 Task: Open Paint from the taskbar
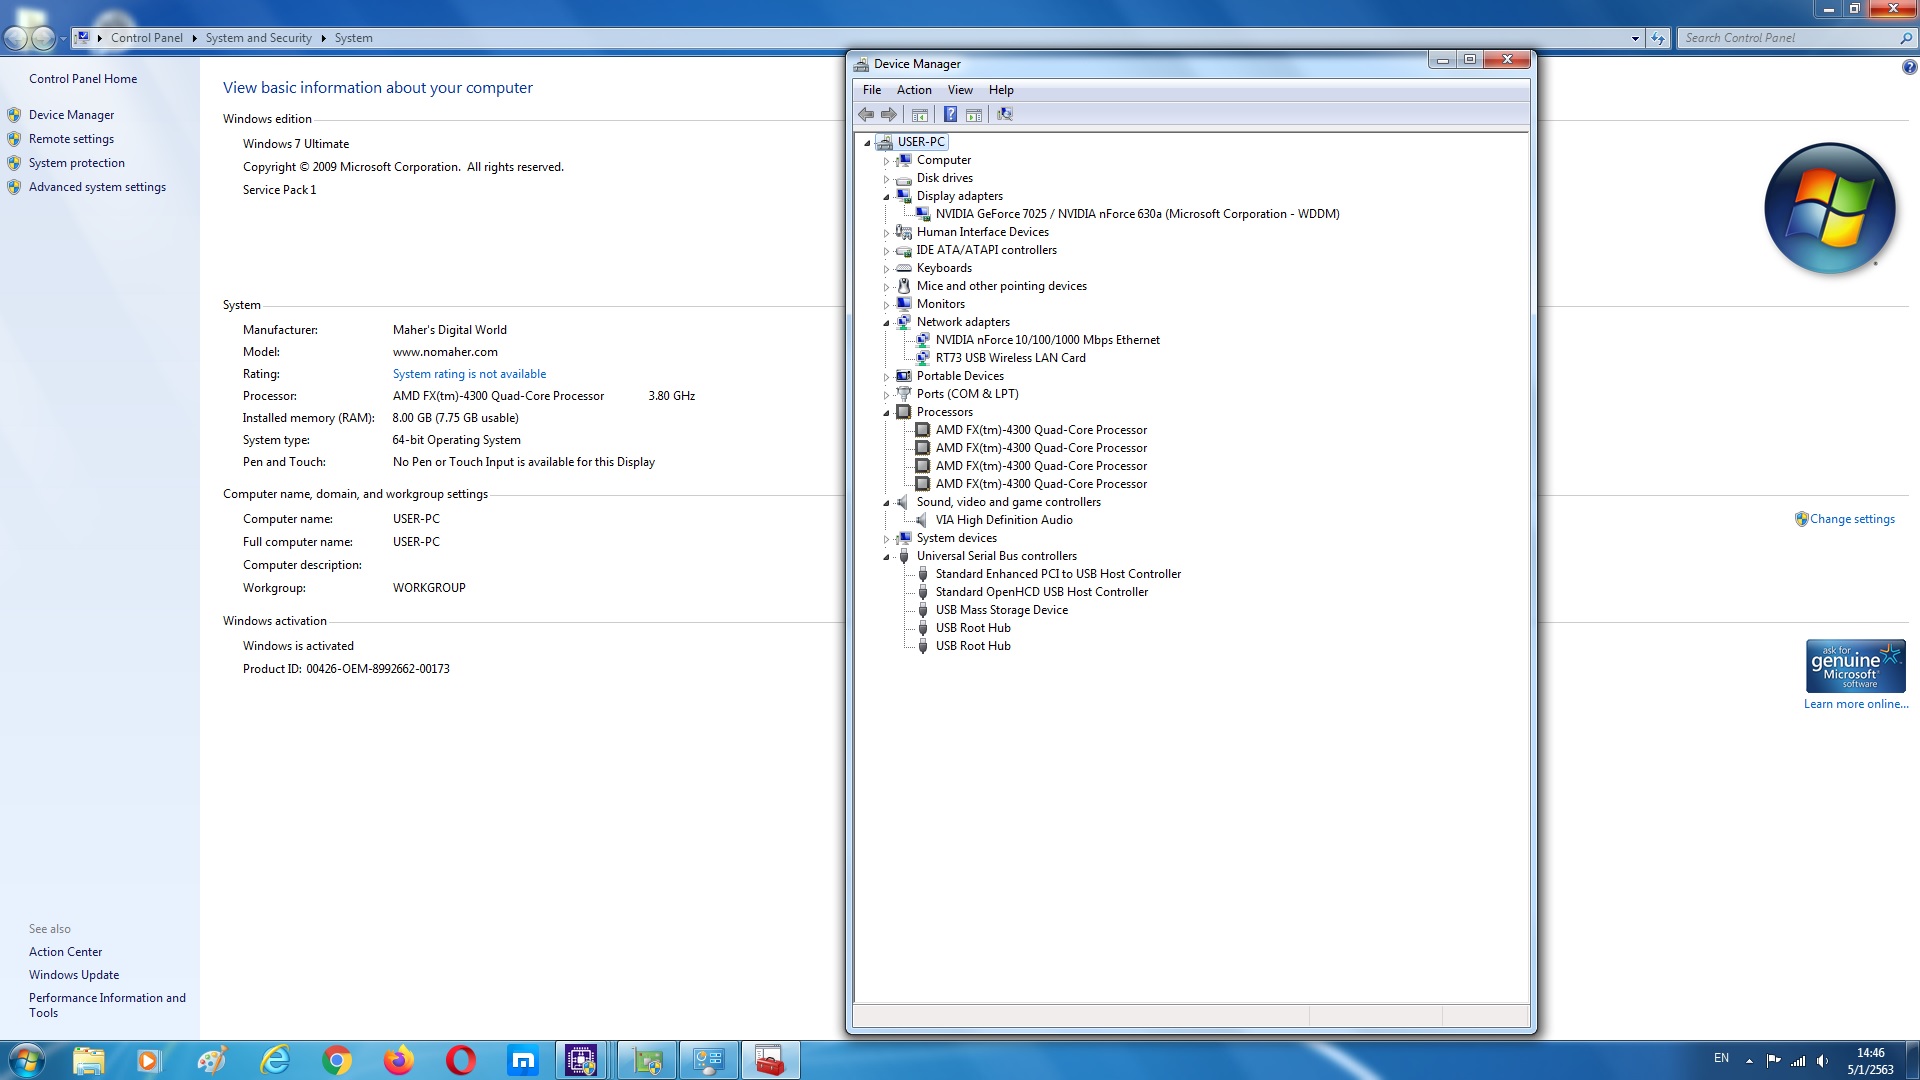[x=211, y=1060]
